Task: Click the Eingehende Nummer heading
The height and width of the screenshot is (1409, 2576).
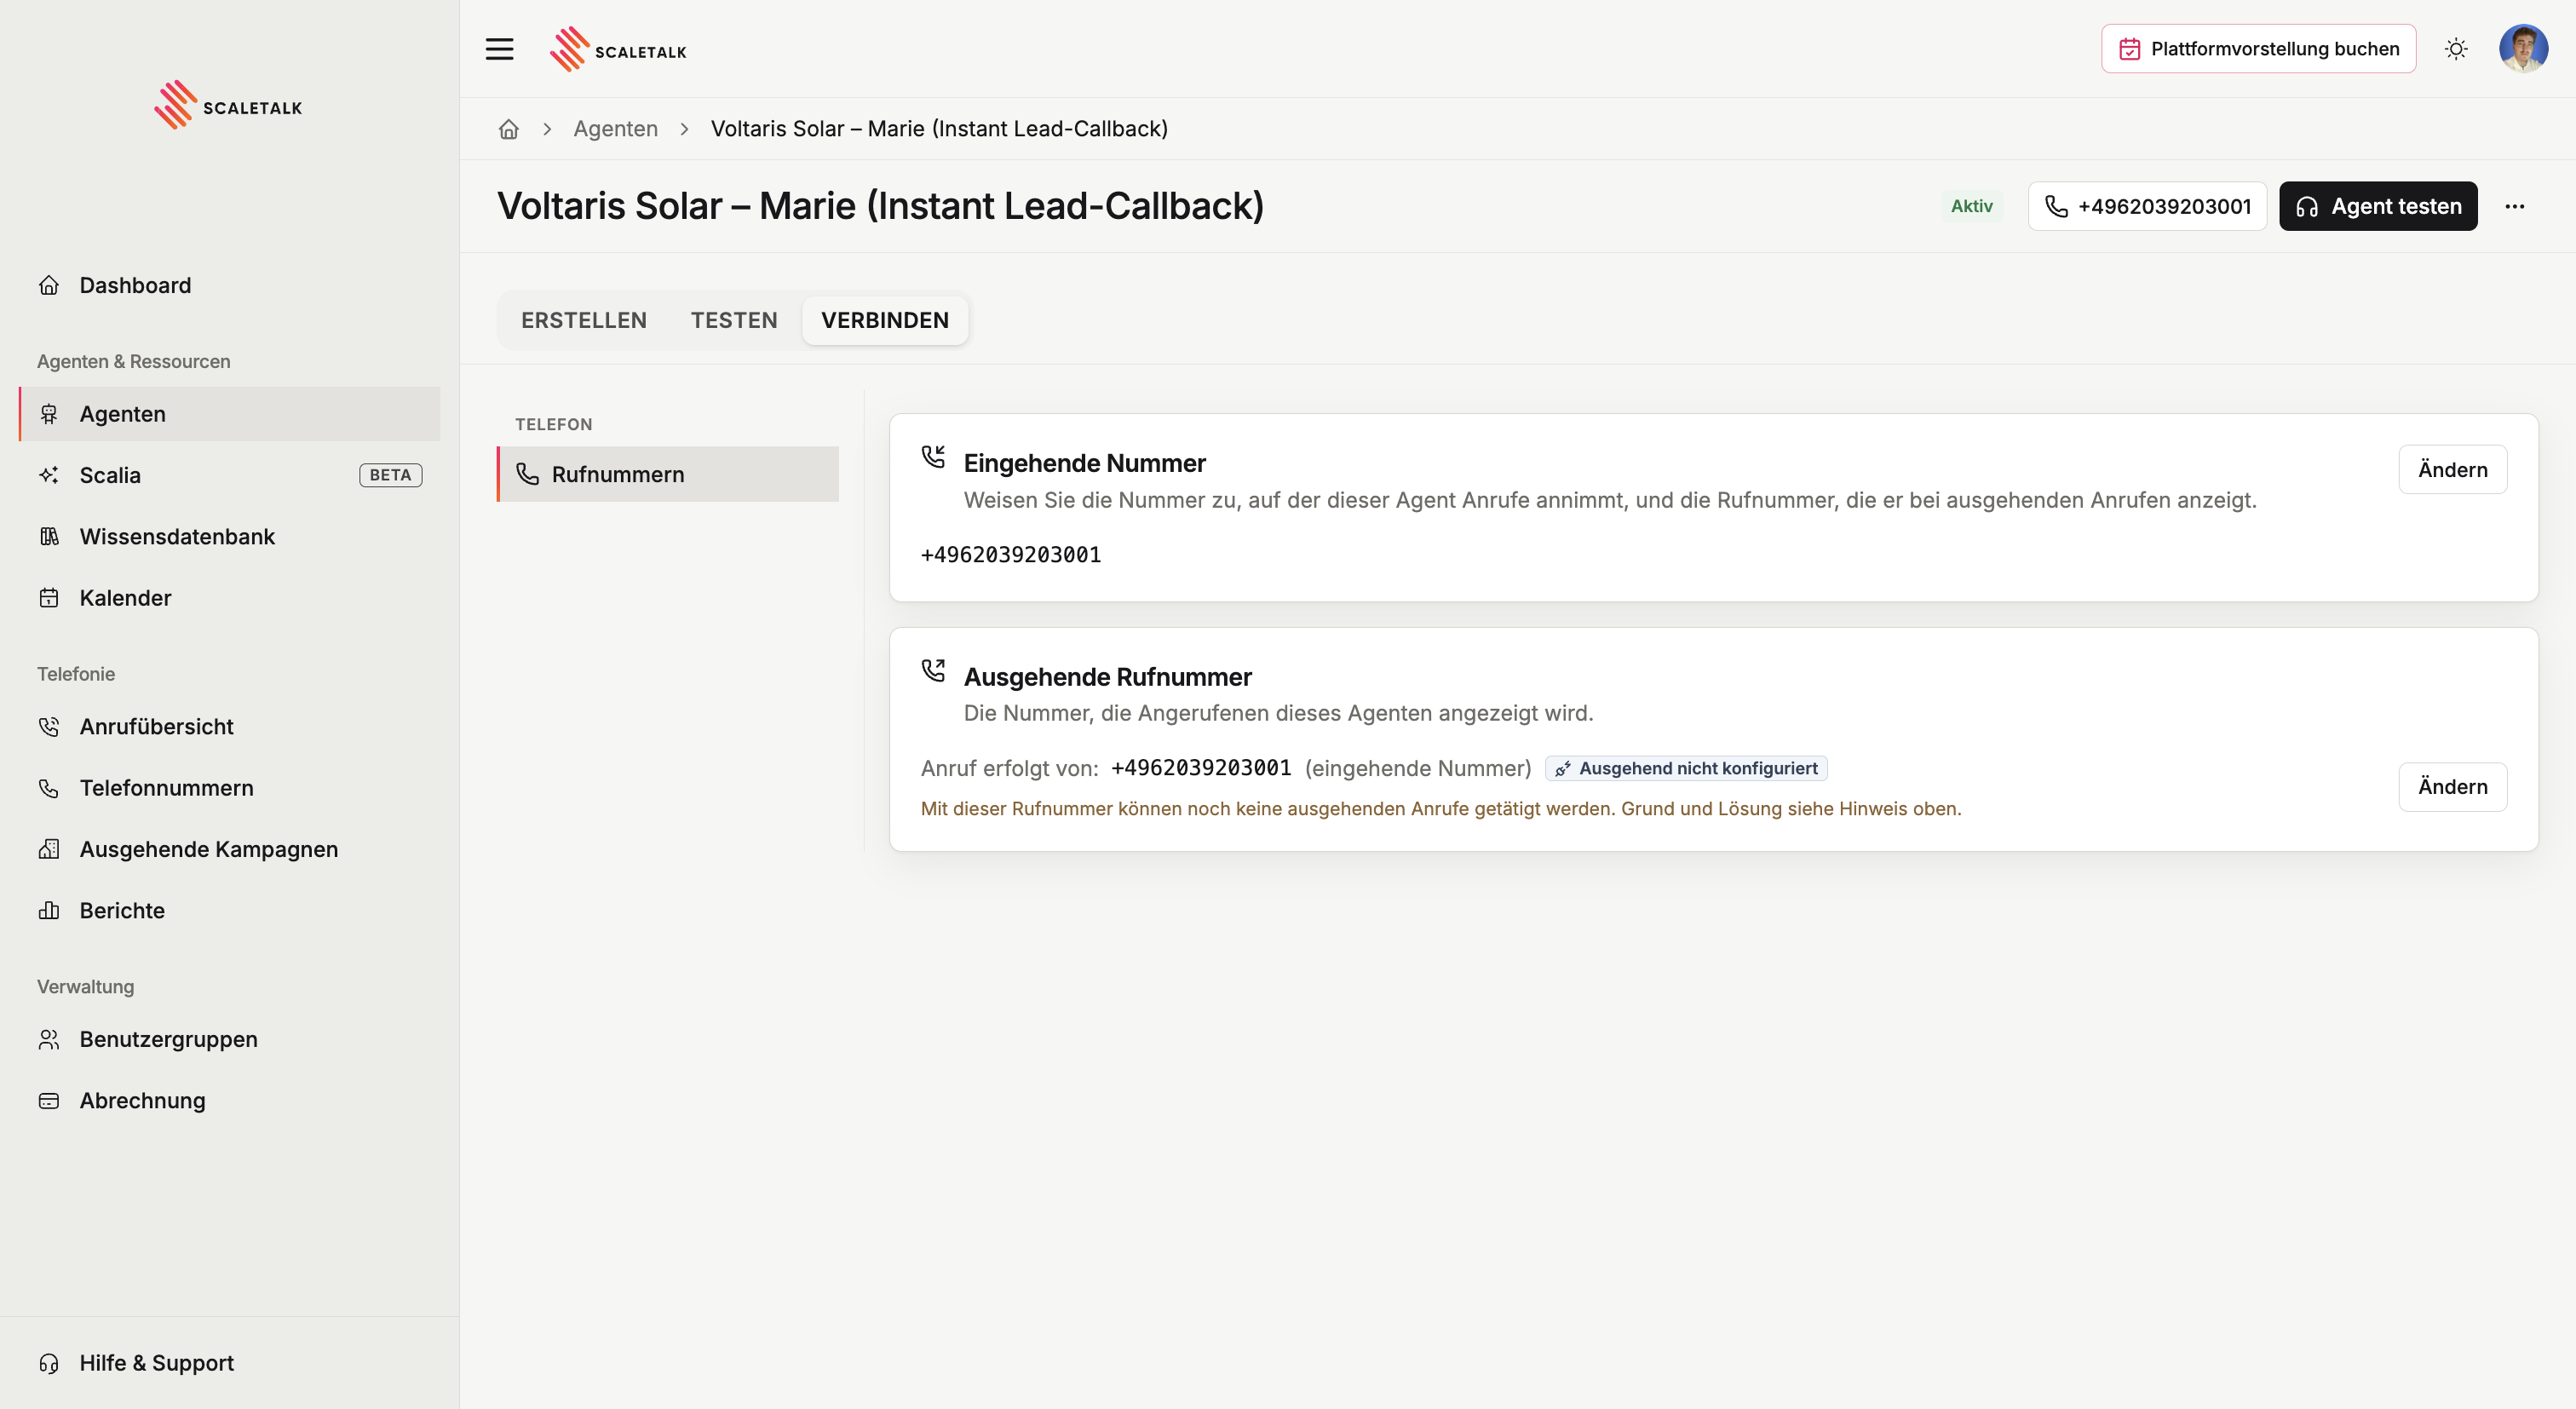Action: point(1084,464)
